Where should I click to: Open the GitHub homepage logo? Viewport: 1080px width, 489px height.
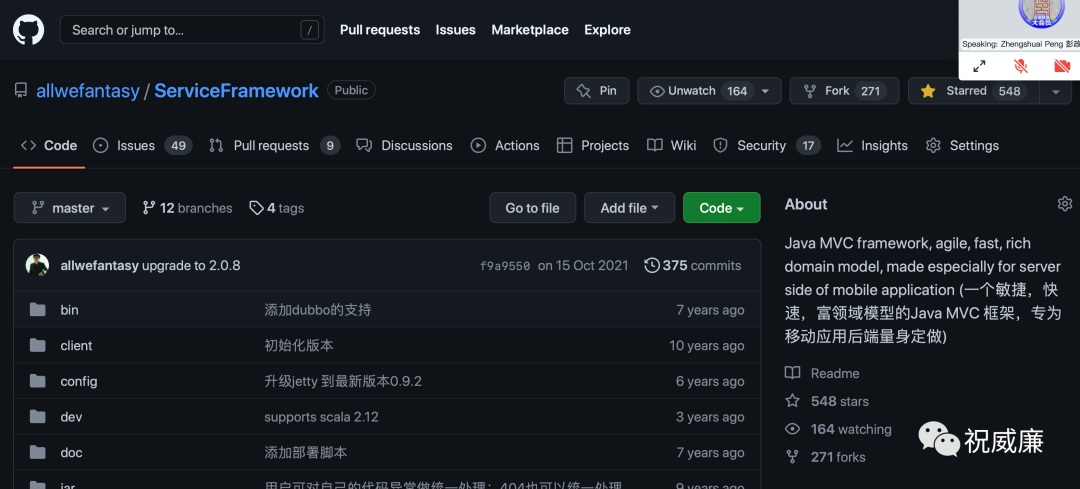pyautogui.click(x=28, y=30)
